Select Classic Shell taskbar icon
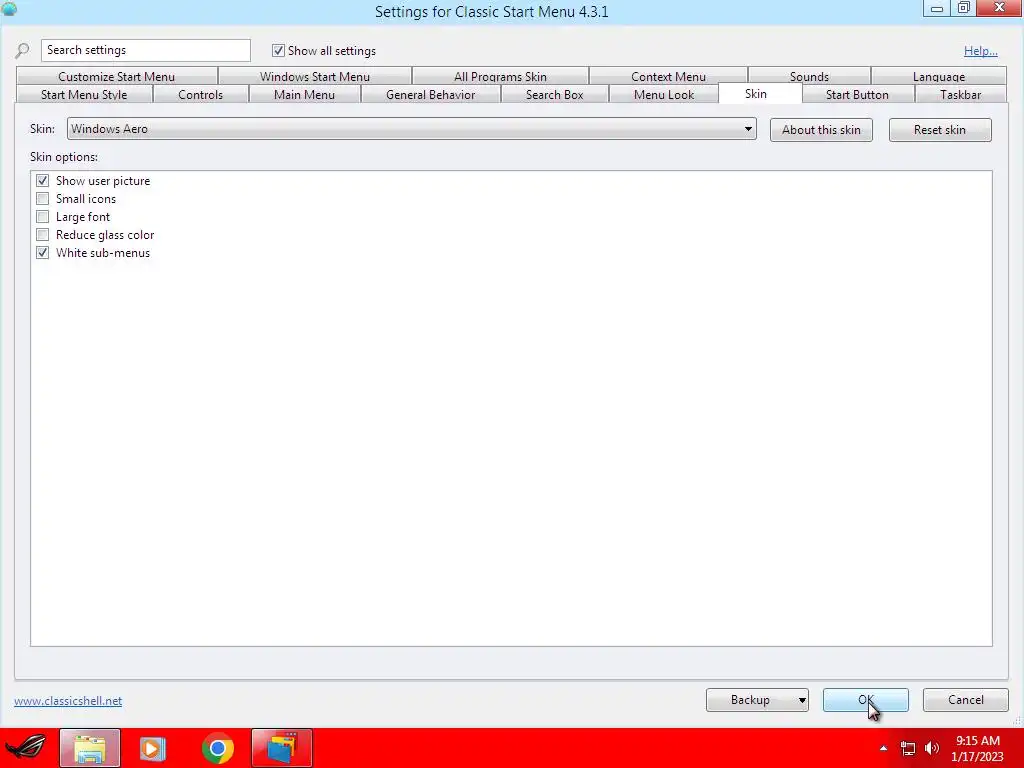 [281, 748]
